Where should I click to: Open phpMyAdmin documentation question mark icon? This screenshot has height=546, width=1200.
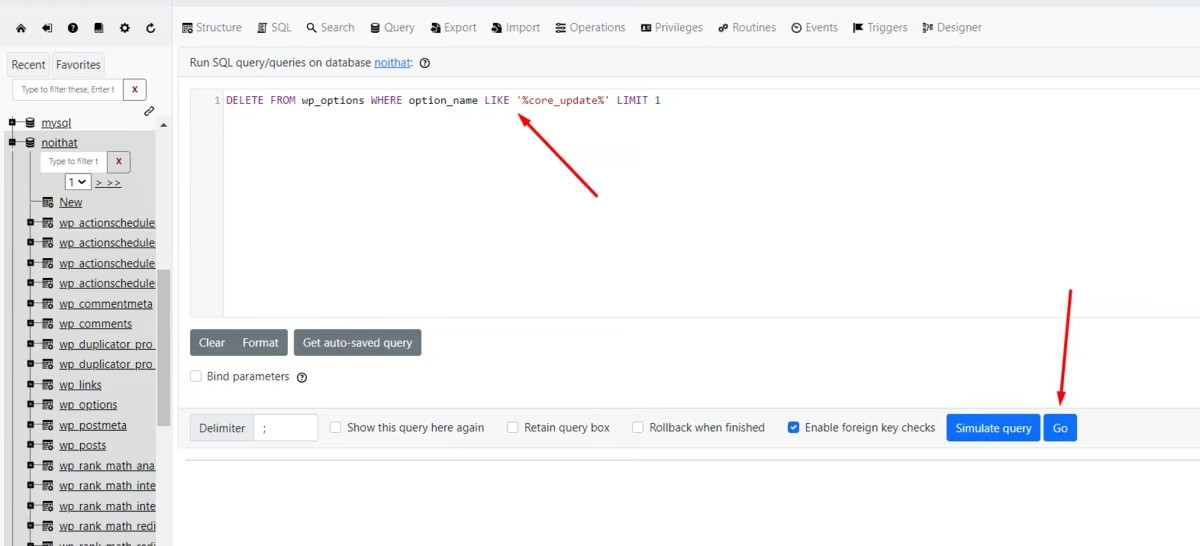tap(73, 28)
